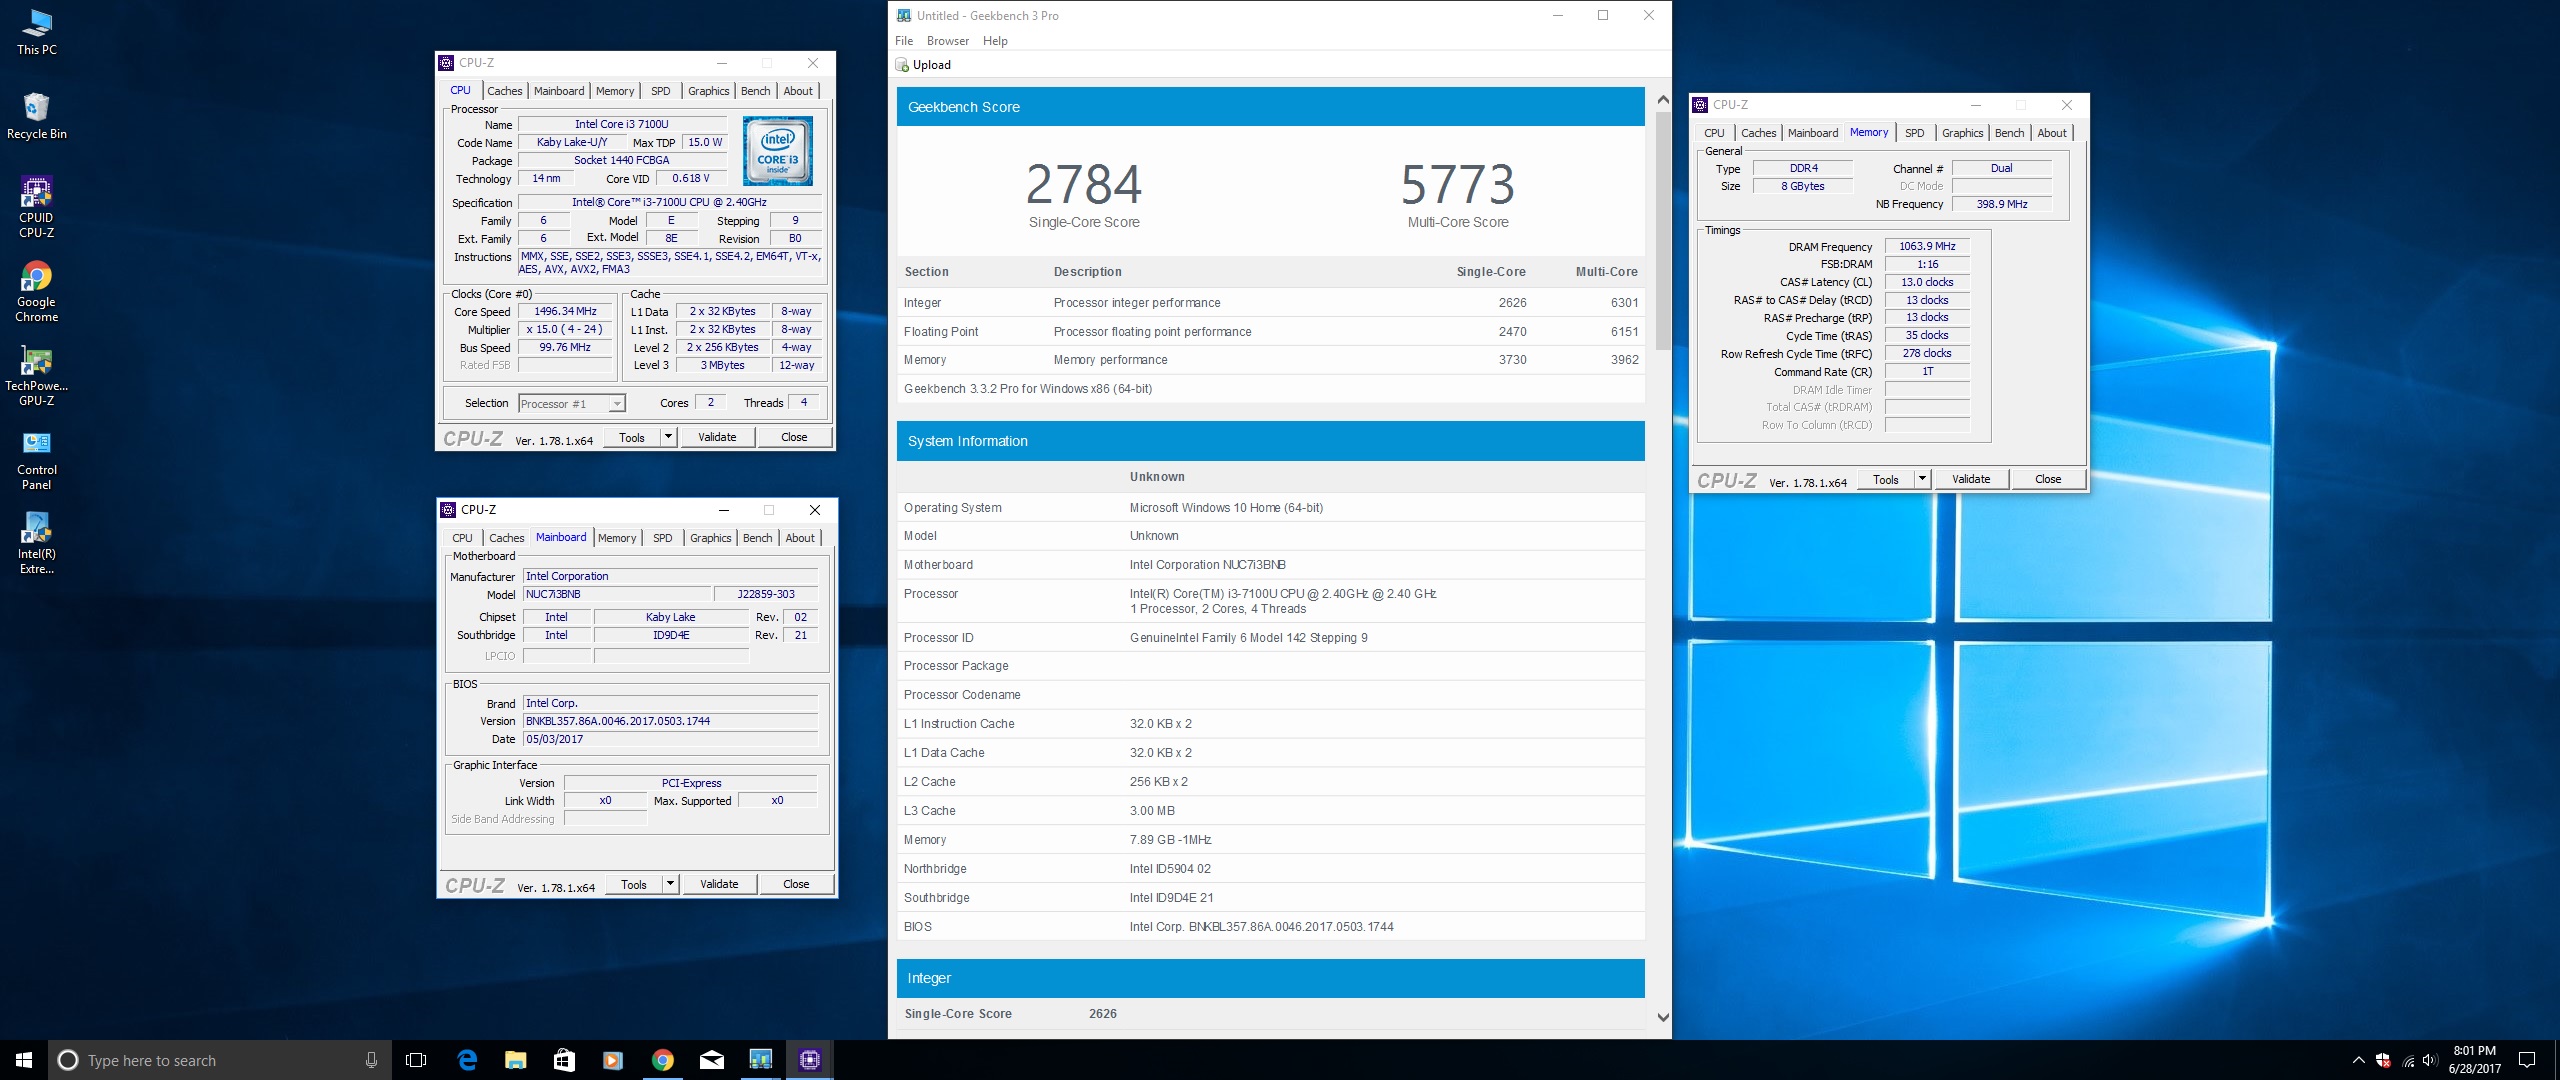Open Graphics tab in Mainboard CPU-Z window
The height and width of the screenshot is (1080, 2560).
coord(711,538)
